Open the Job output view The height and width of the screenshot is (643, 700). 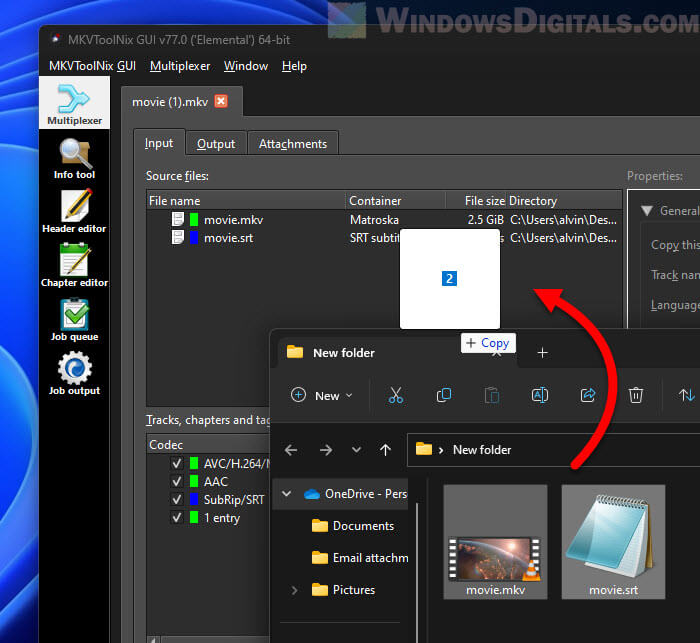coord(74,374)
